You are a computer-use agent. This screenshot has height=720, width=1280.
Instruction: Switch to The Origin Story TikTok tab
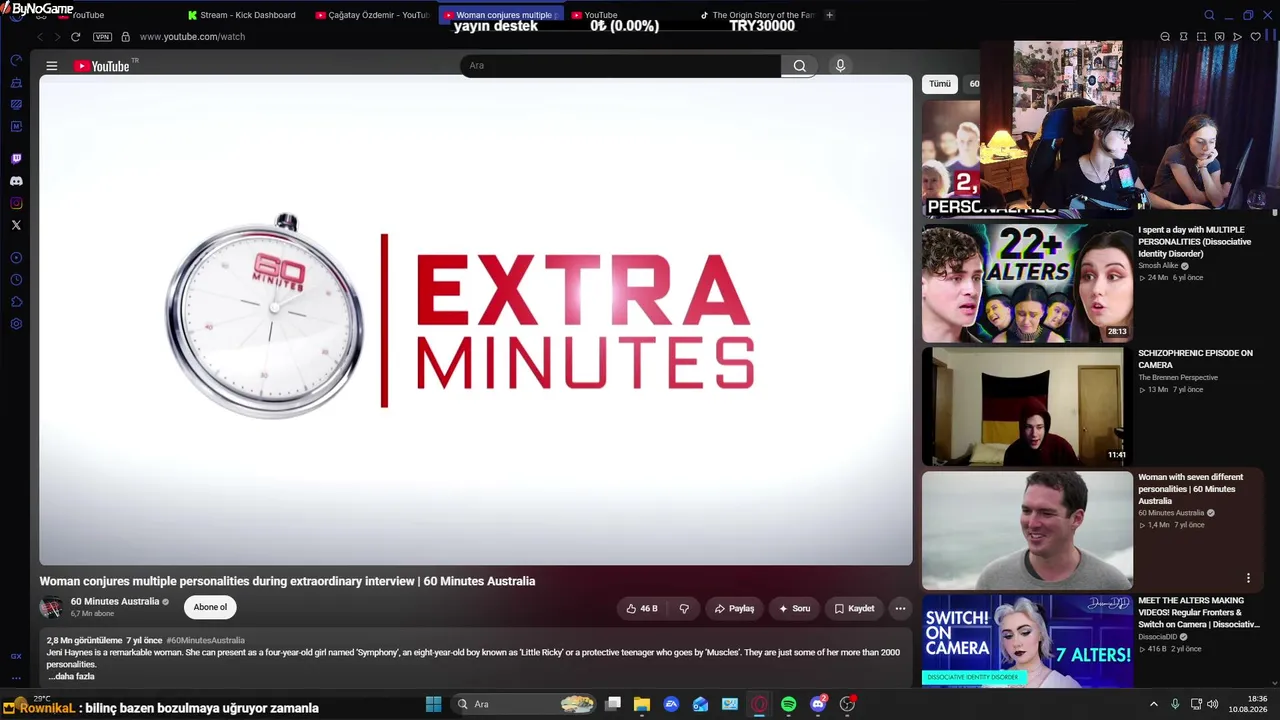click(x=758, y=15)
